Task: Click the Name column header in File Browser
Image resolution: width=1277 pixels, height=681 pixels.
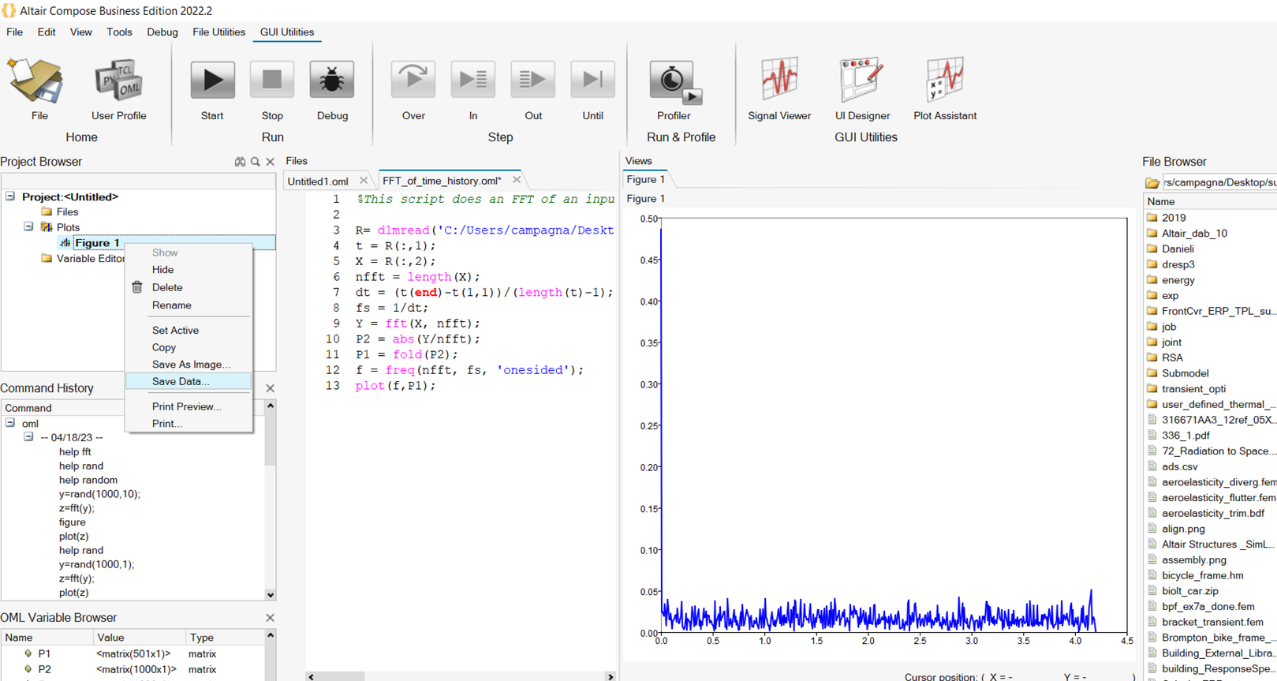Action: pos(1210,201)
